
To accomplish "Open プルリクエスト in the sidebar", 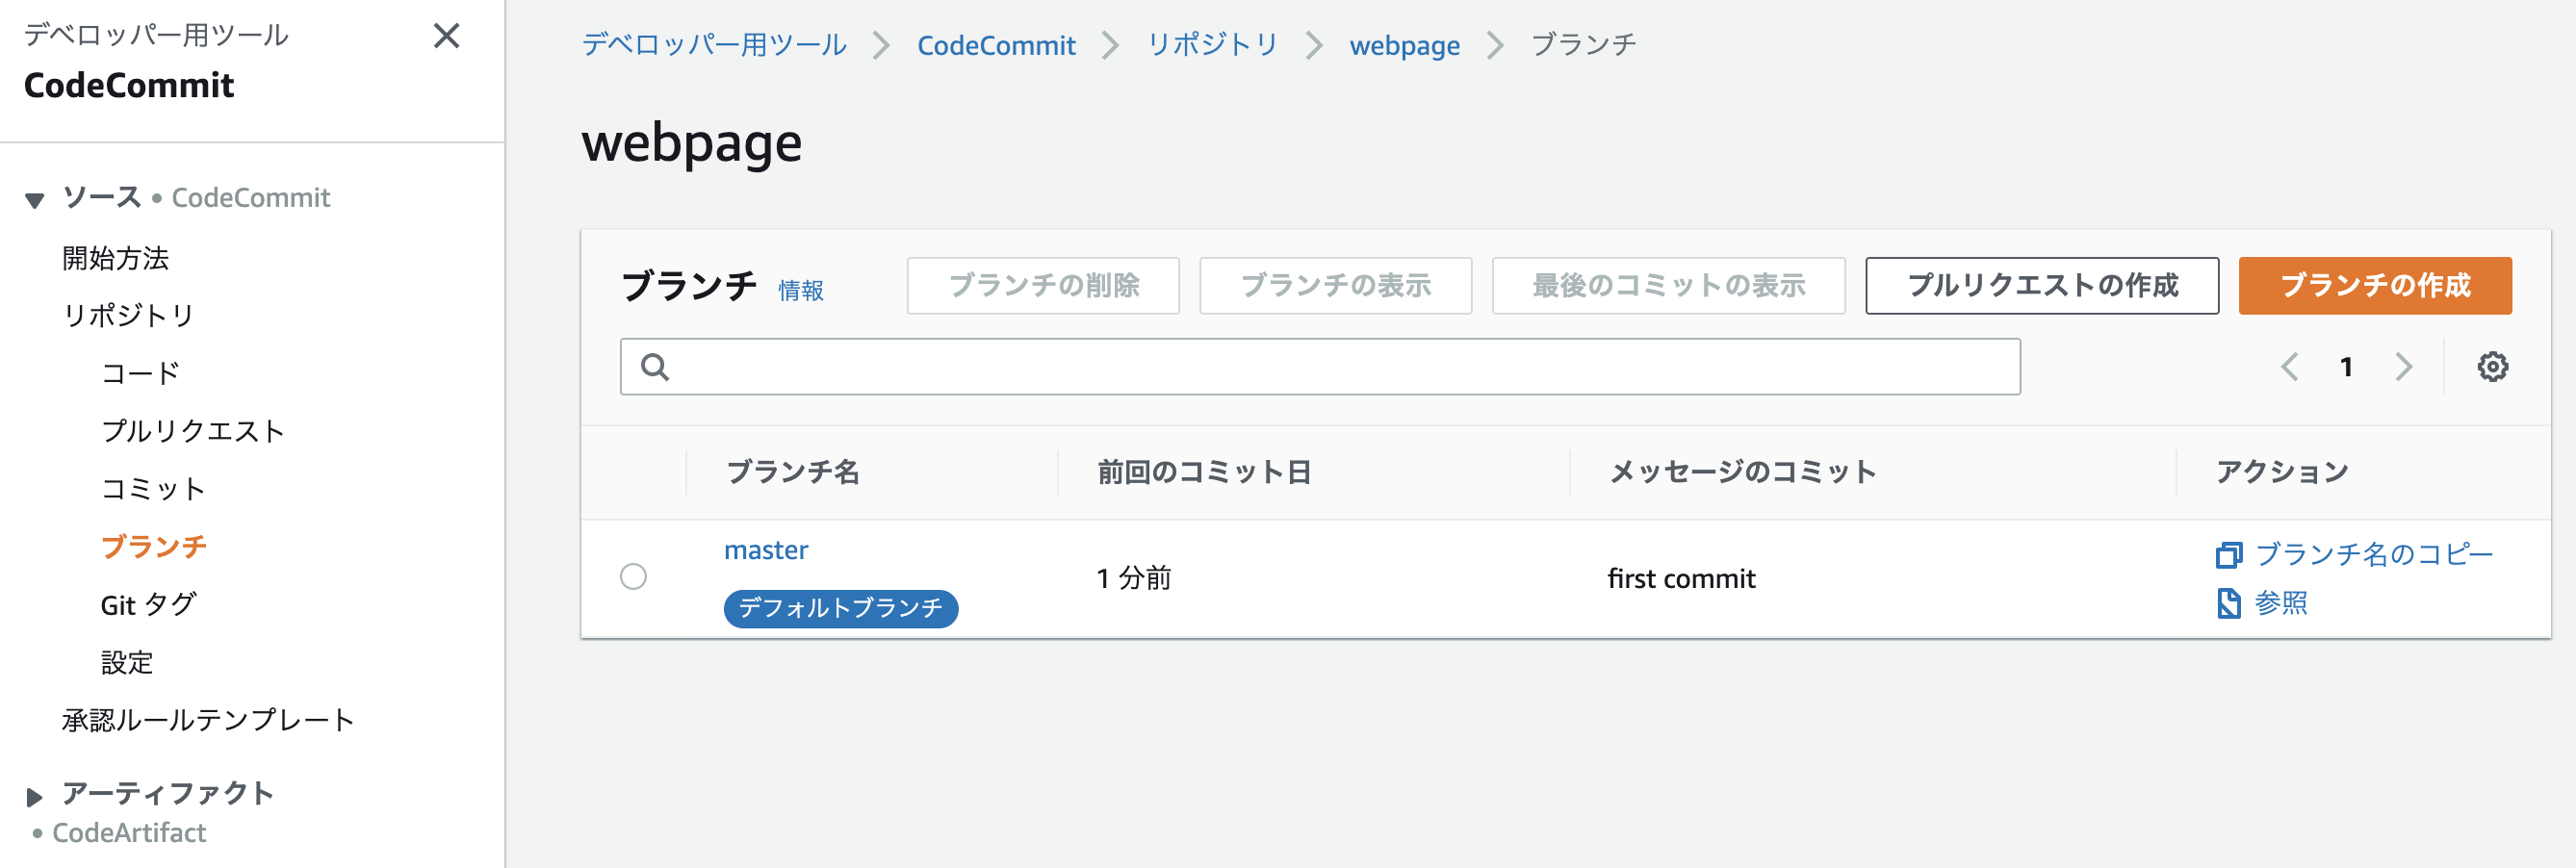I will coord(193,431).
